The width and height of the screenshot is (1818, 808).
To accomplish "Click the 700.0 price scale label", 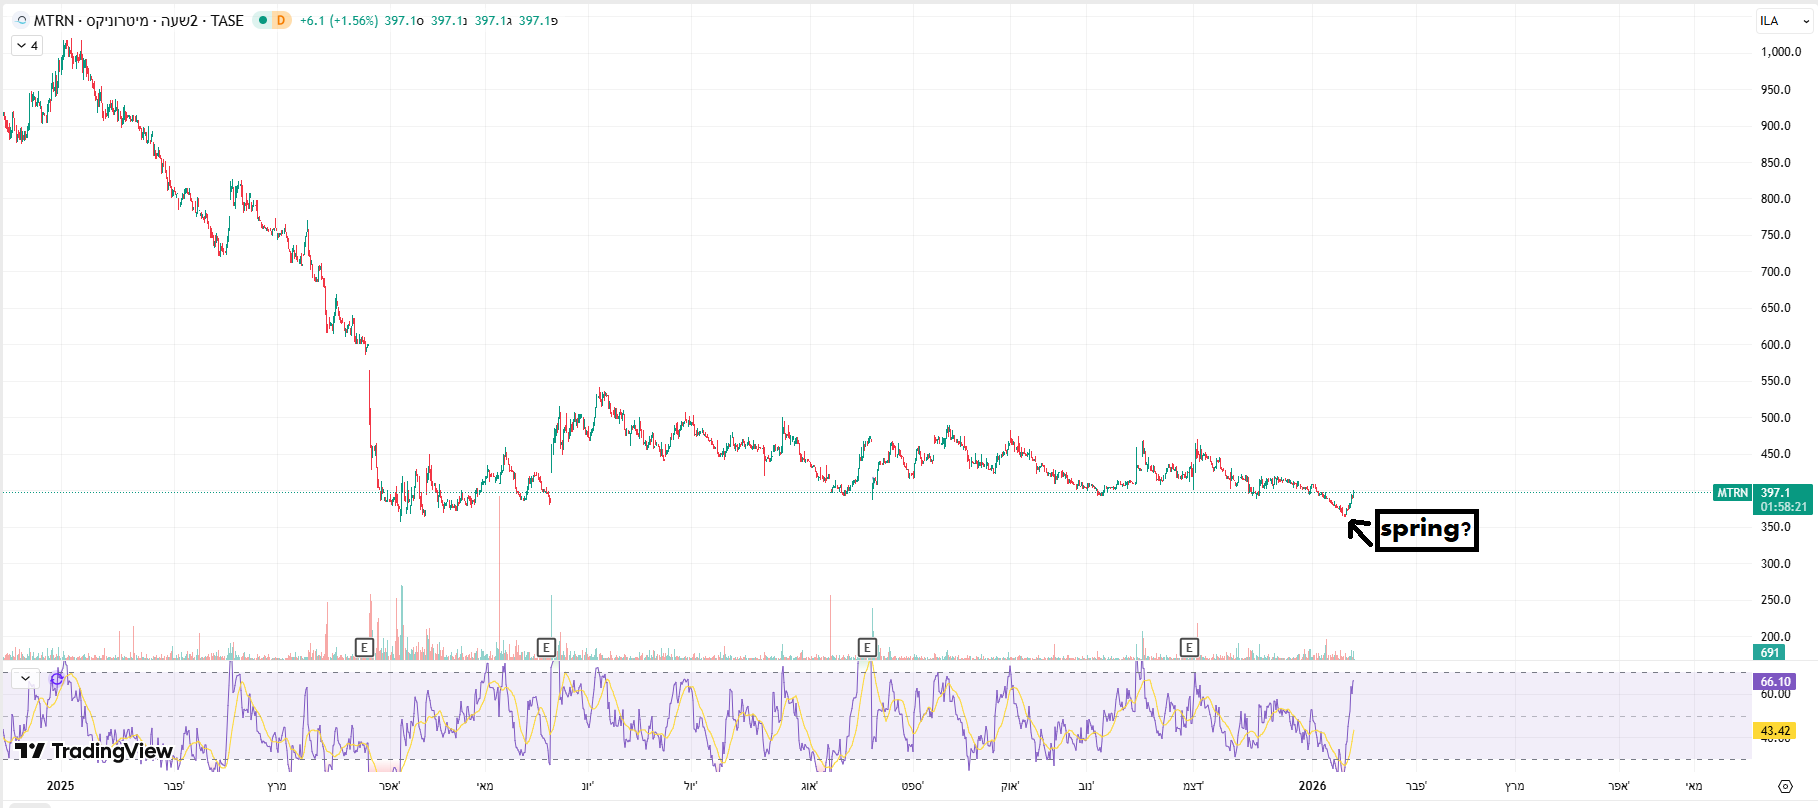I will [1776, 272].
